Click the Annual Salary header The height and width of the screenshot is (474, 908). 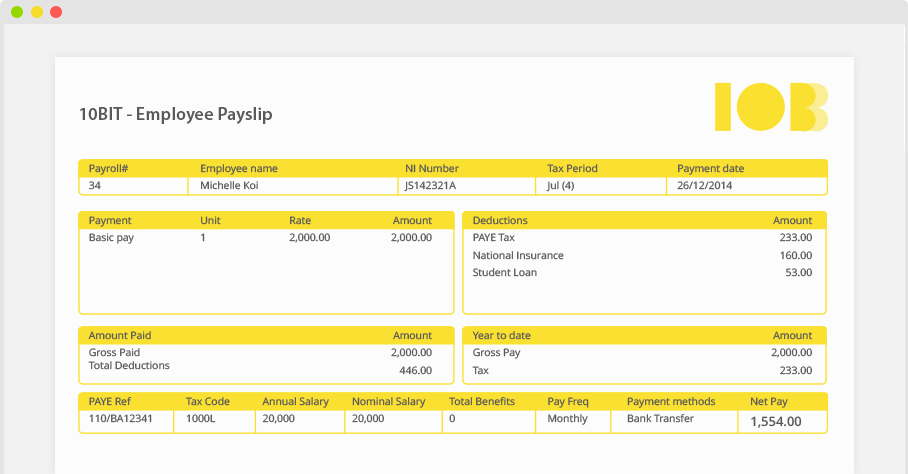[295, 401]
